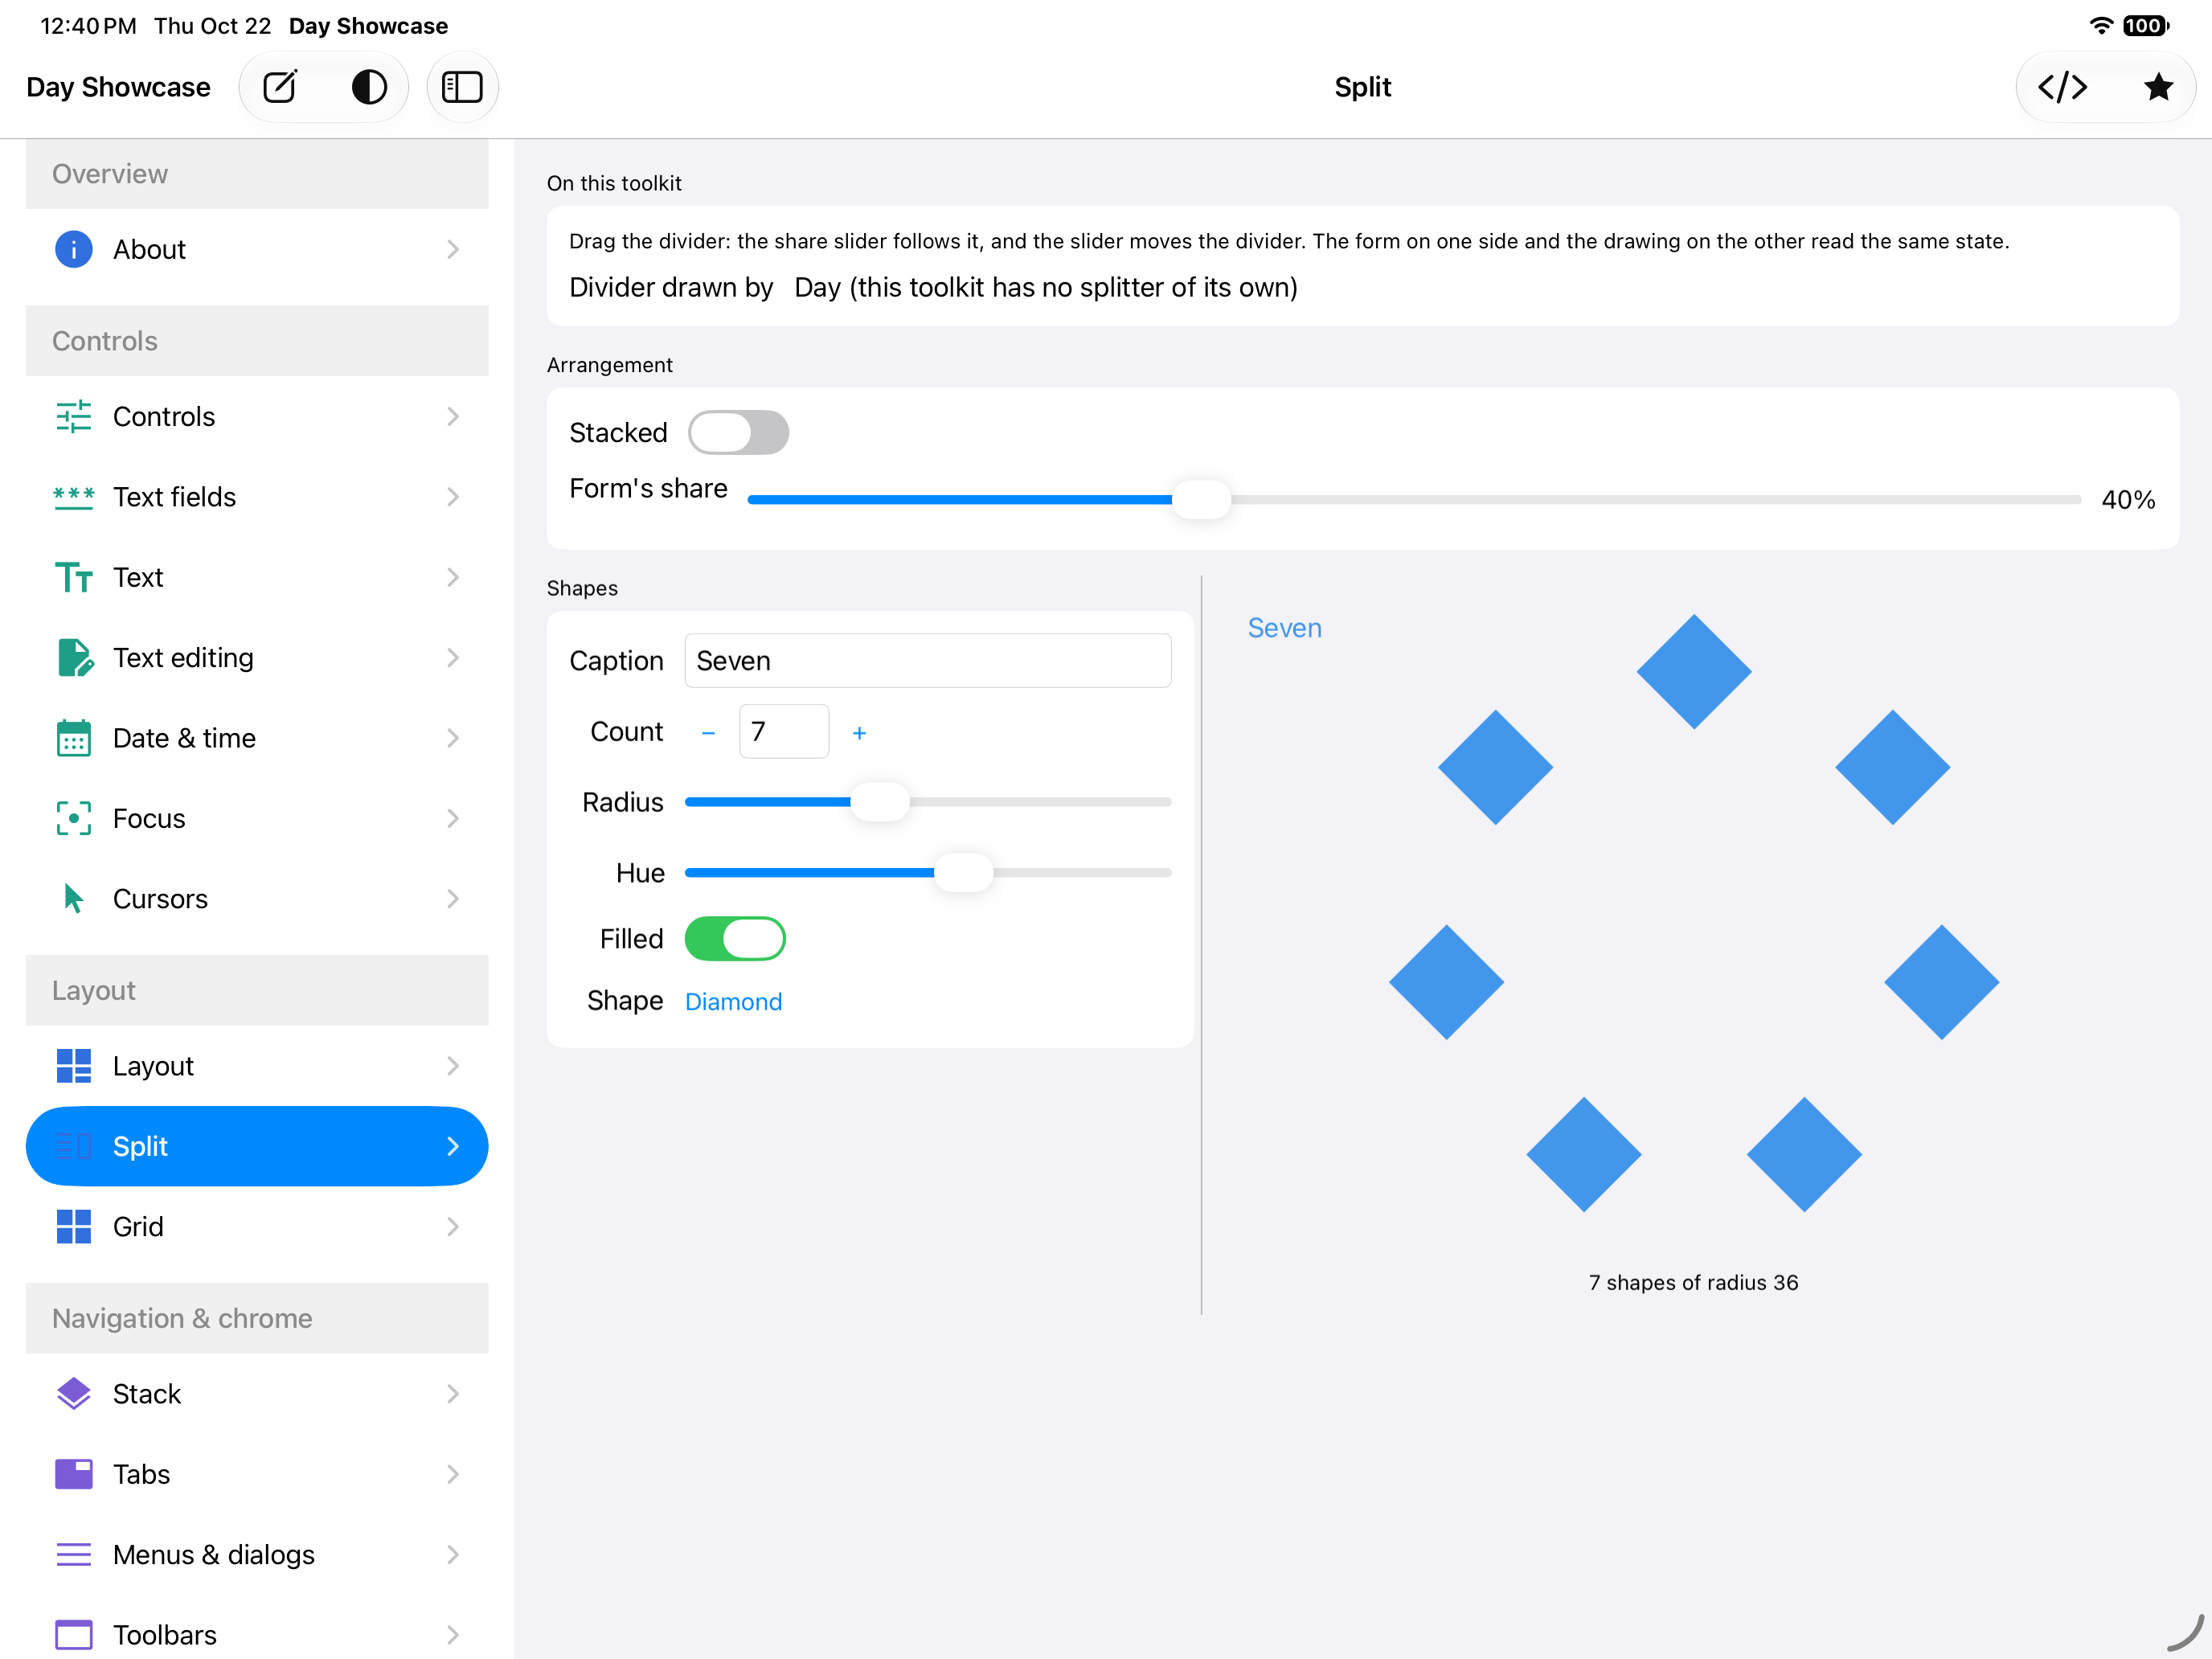Click the 'Seven' caption in drawing pane

point(1285,627)
